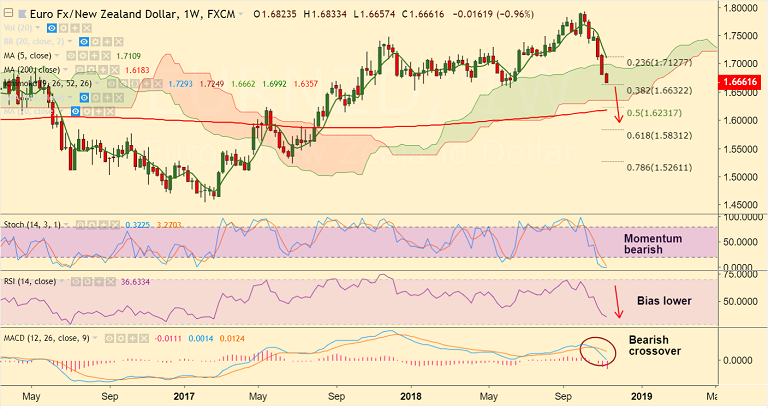768x409 pixels.
Task: Open settings gear for Stoch (14, 3, 1)
Action: click(x=92, y=225)
